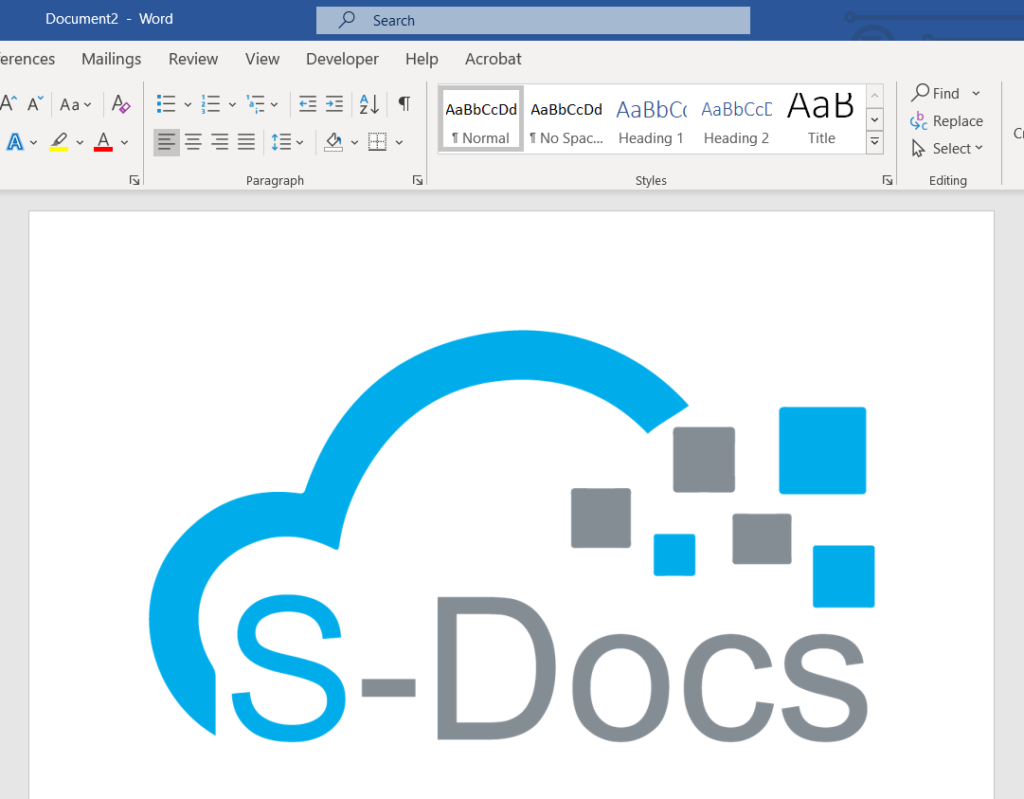Expand the line spacing options dropdown
Screen dimensions: 1024x799
[x=299, y=141]
